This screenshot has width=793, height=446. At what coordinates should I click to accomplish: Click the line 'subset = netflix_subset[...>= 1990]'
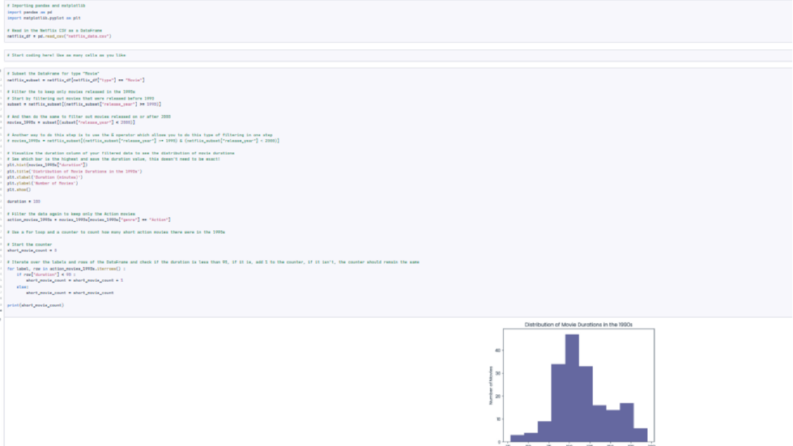click(84, 104)
